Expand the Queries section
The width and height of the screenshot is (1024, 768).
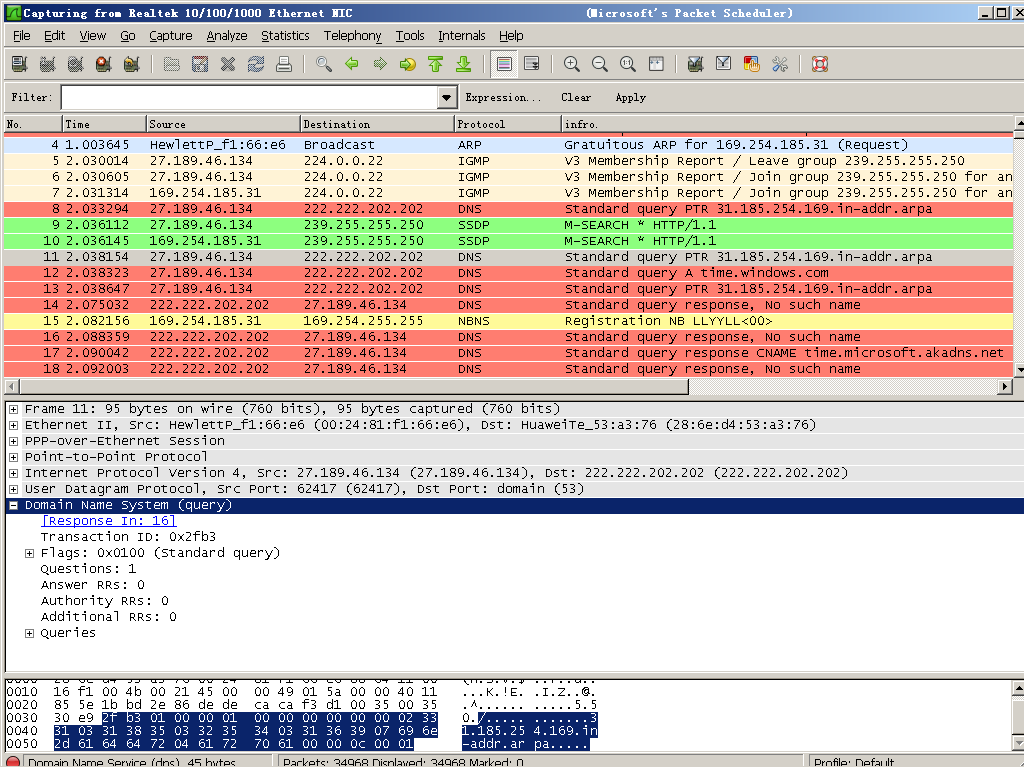point(29,633)
